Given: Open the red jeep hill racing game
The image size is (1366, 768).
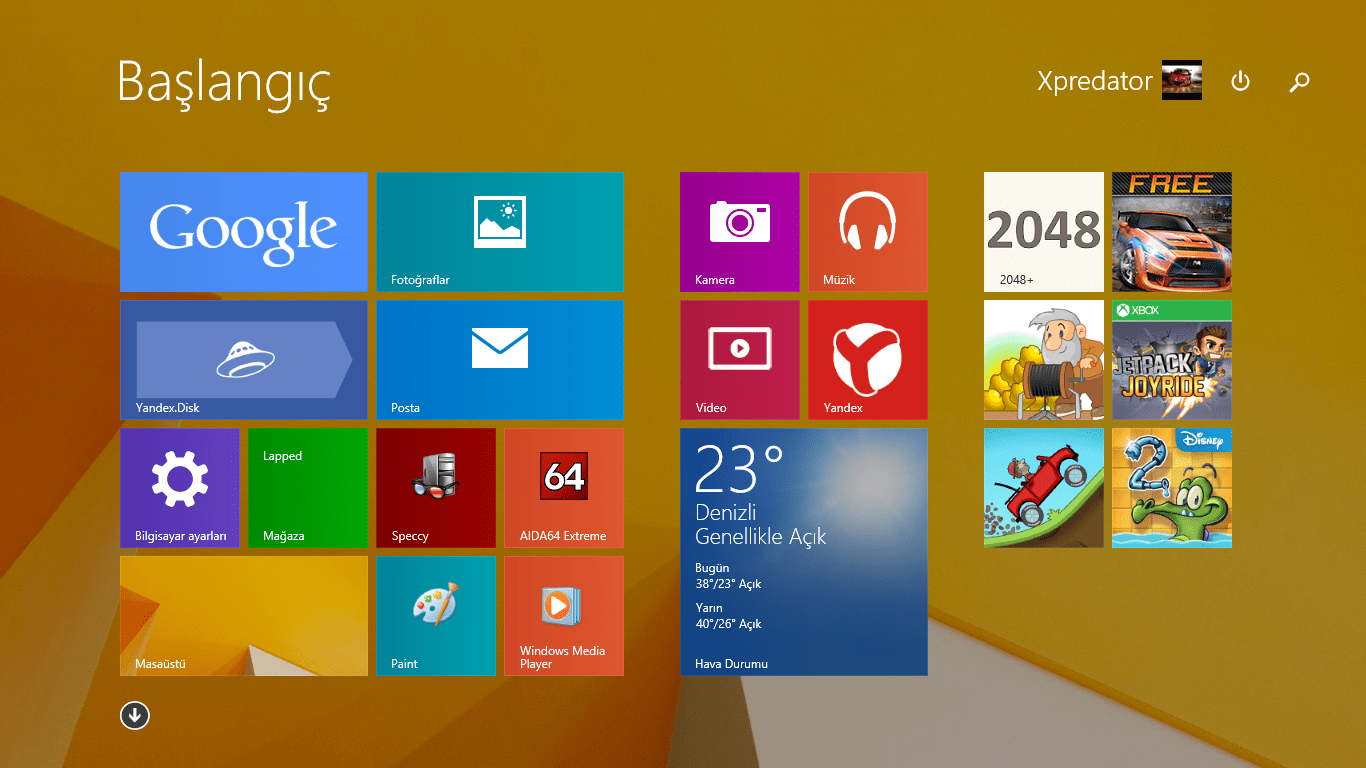Looking at the screenshot, I should (1044, 488).
